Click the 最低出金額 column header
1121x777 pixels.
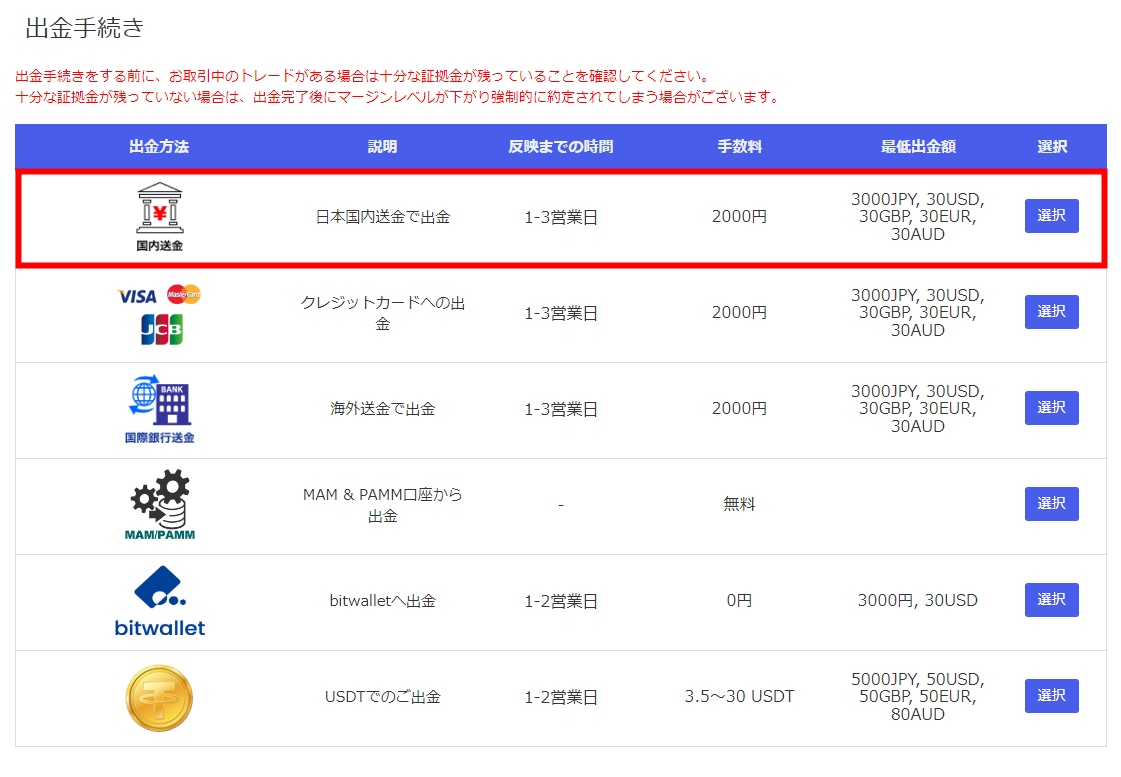[x=918, y=147]
